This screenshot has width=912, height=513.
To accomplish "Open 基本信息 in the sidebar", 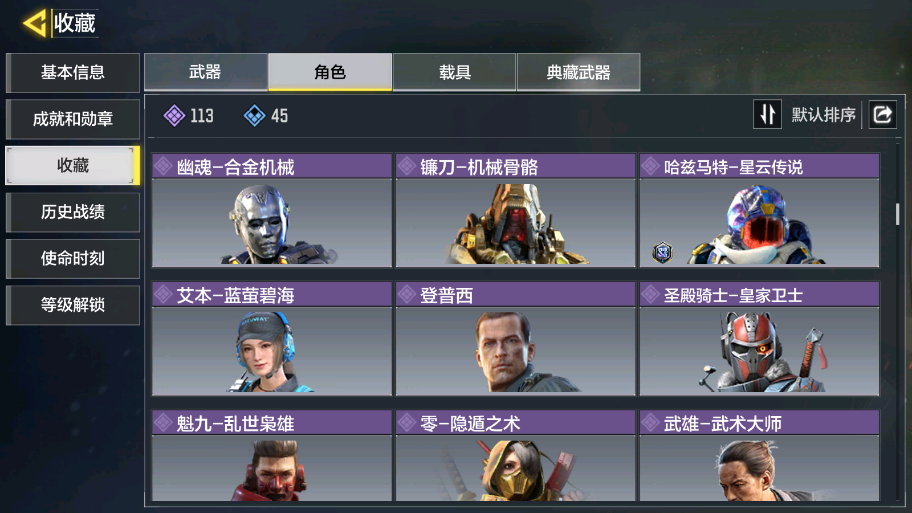I will coord(73,73).
